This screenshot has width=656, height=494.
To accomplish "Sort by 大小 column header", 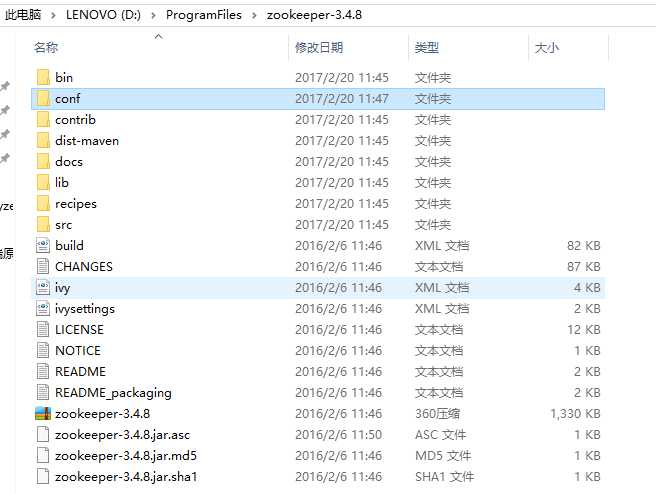I will point(546,47).
